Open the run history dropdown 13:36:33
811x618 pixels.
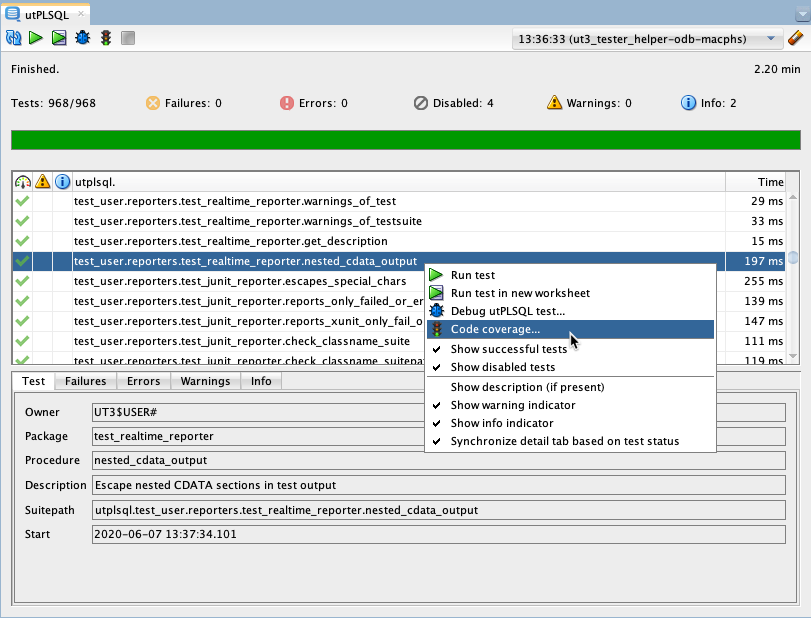(x=646, y=39)
